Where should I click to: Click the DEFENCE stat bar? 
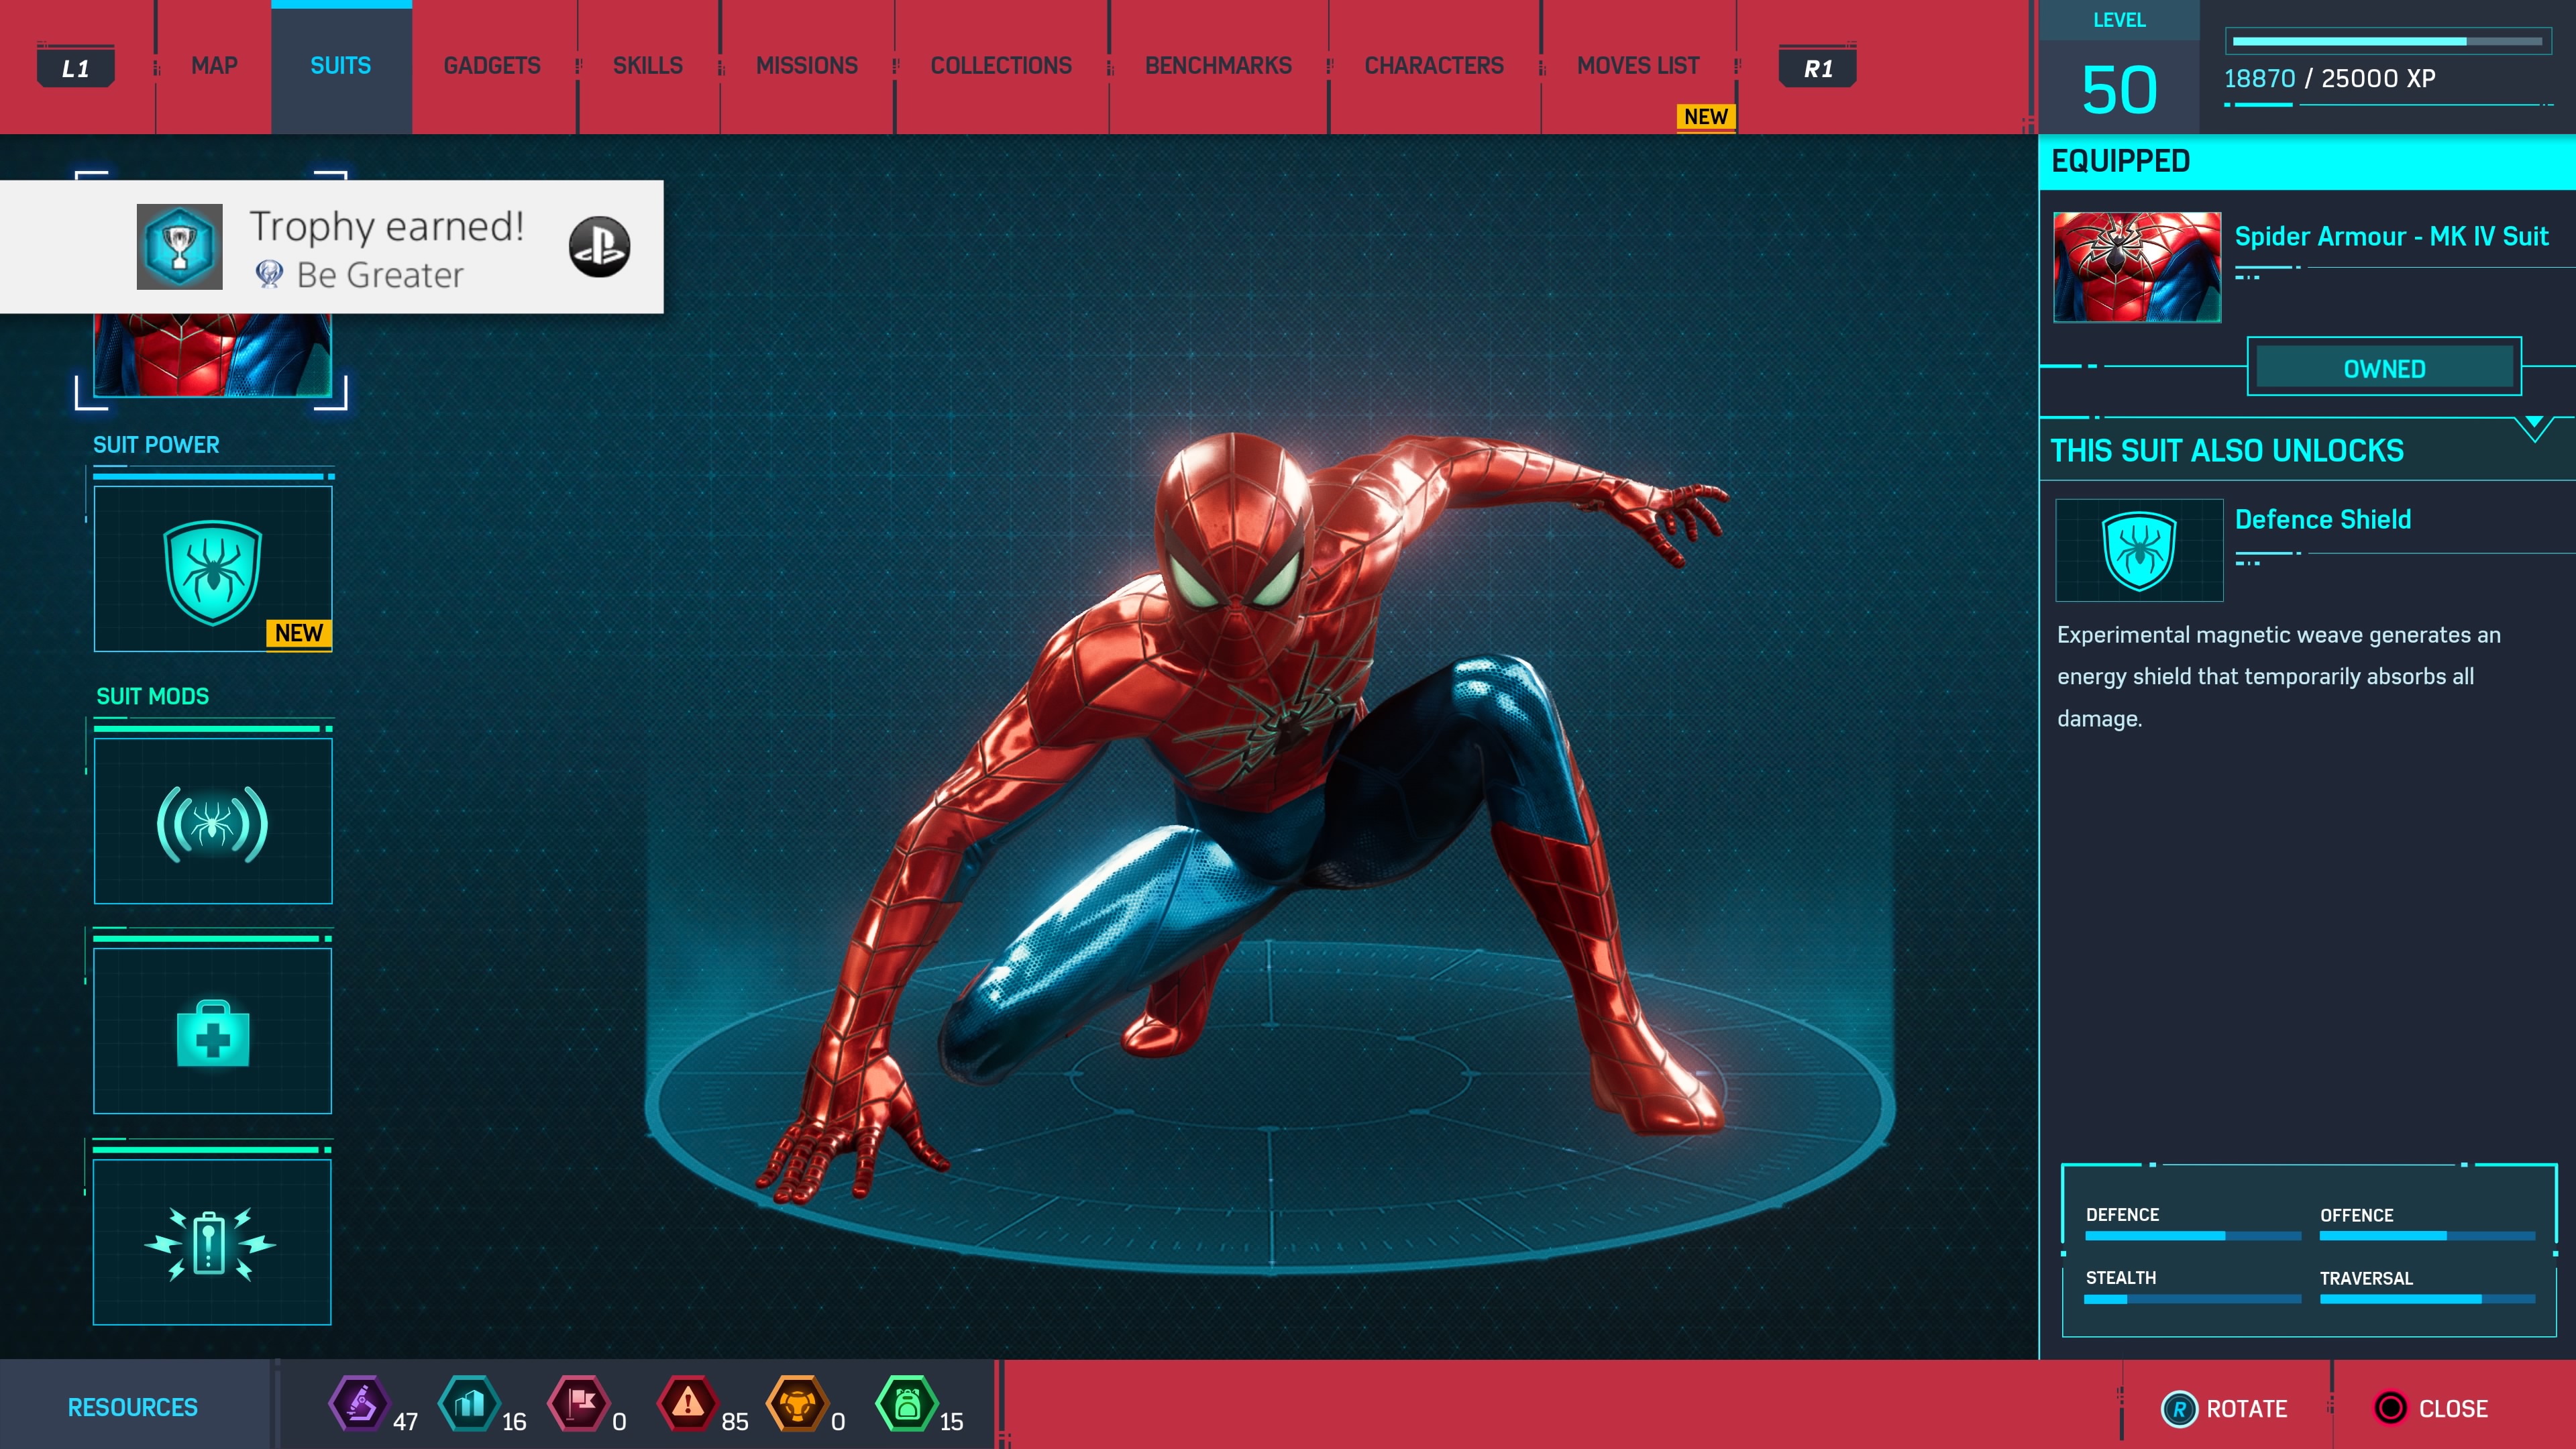(x=2192, y=1237)
